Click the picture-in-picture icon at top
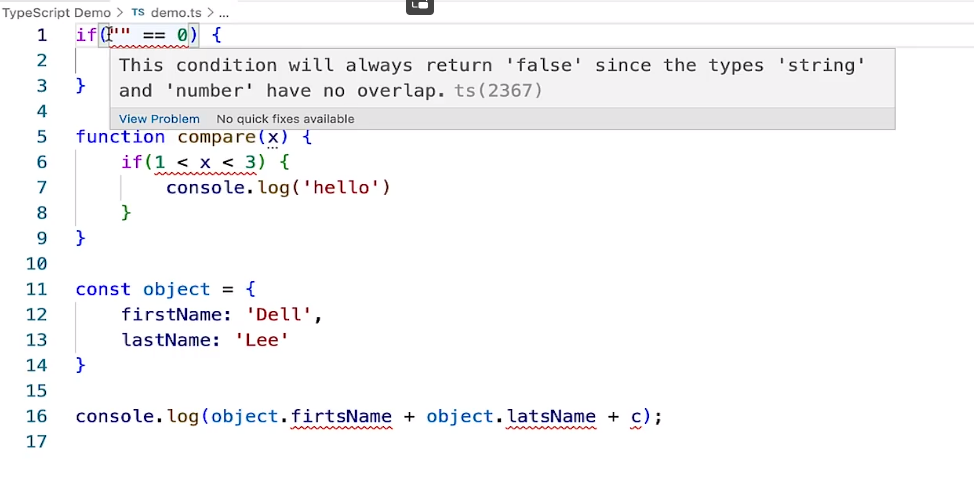 [420, 6]
